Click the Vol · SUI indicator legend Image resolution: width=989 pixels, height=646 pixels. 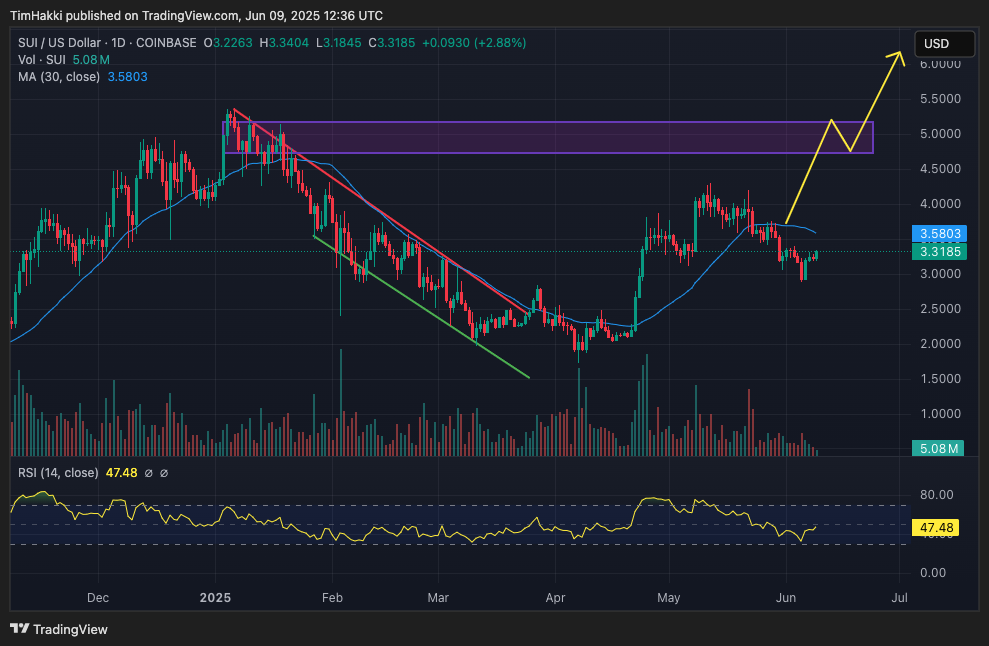coord(42,60)
